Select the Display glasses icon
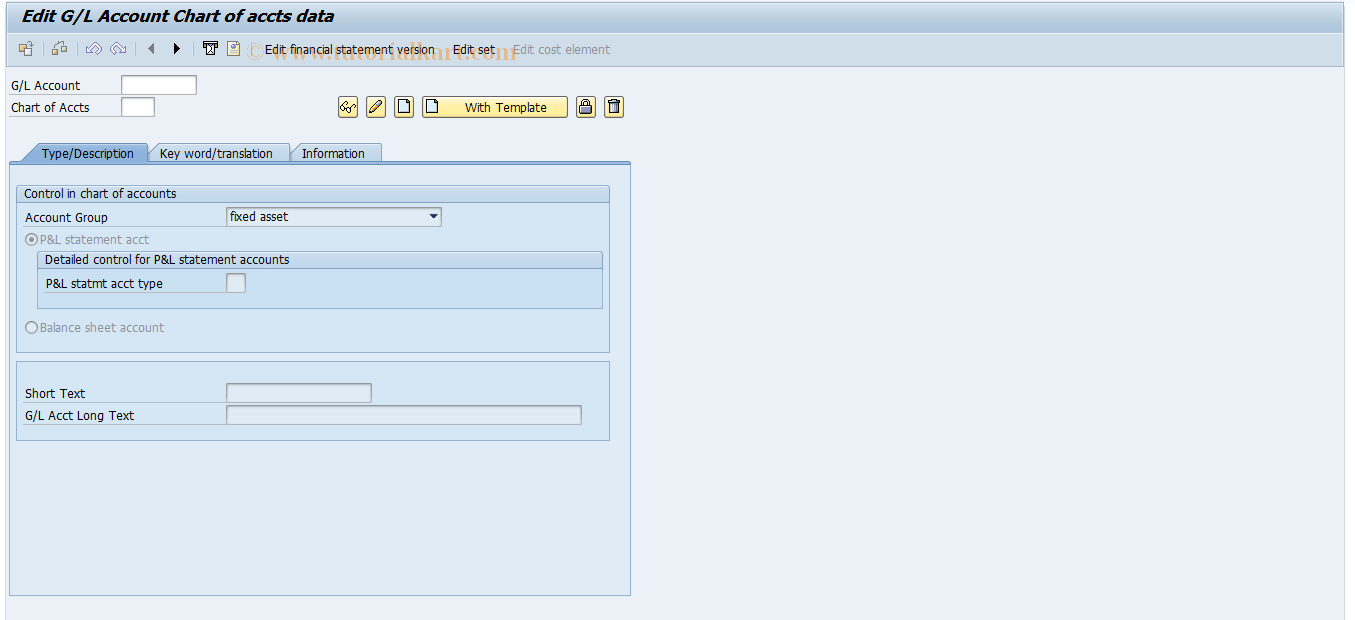The width and height of the screenshot is (1355, 620). [347, 107]
